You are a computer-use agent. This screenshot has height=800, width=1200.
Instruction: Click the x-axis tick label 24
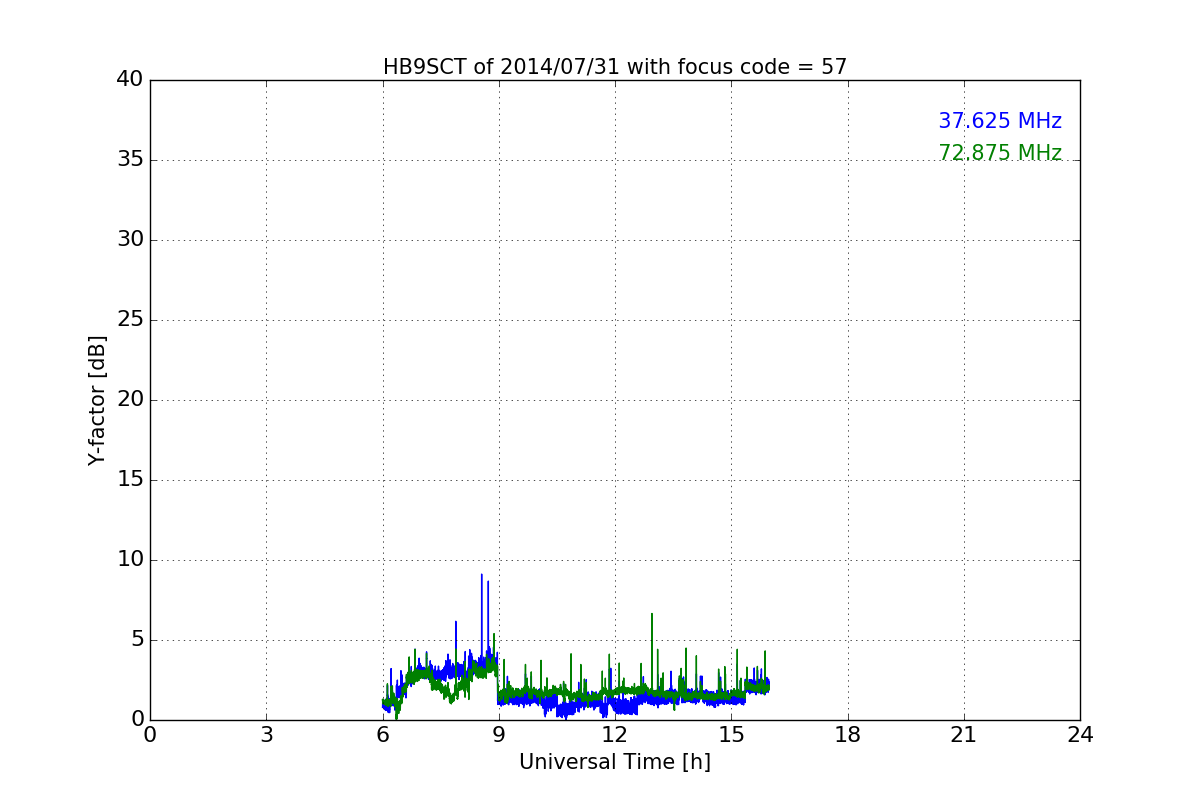(1080, 735)
